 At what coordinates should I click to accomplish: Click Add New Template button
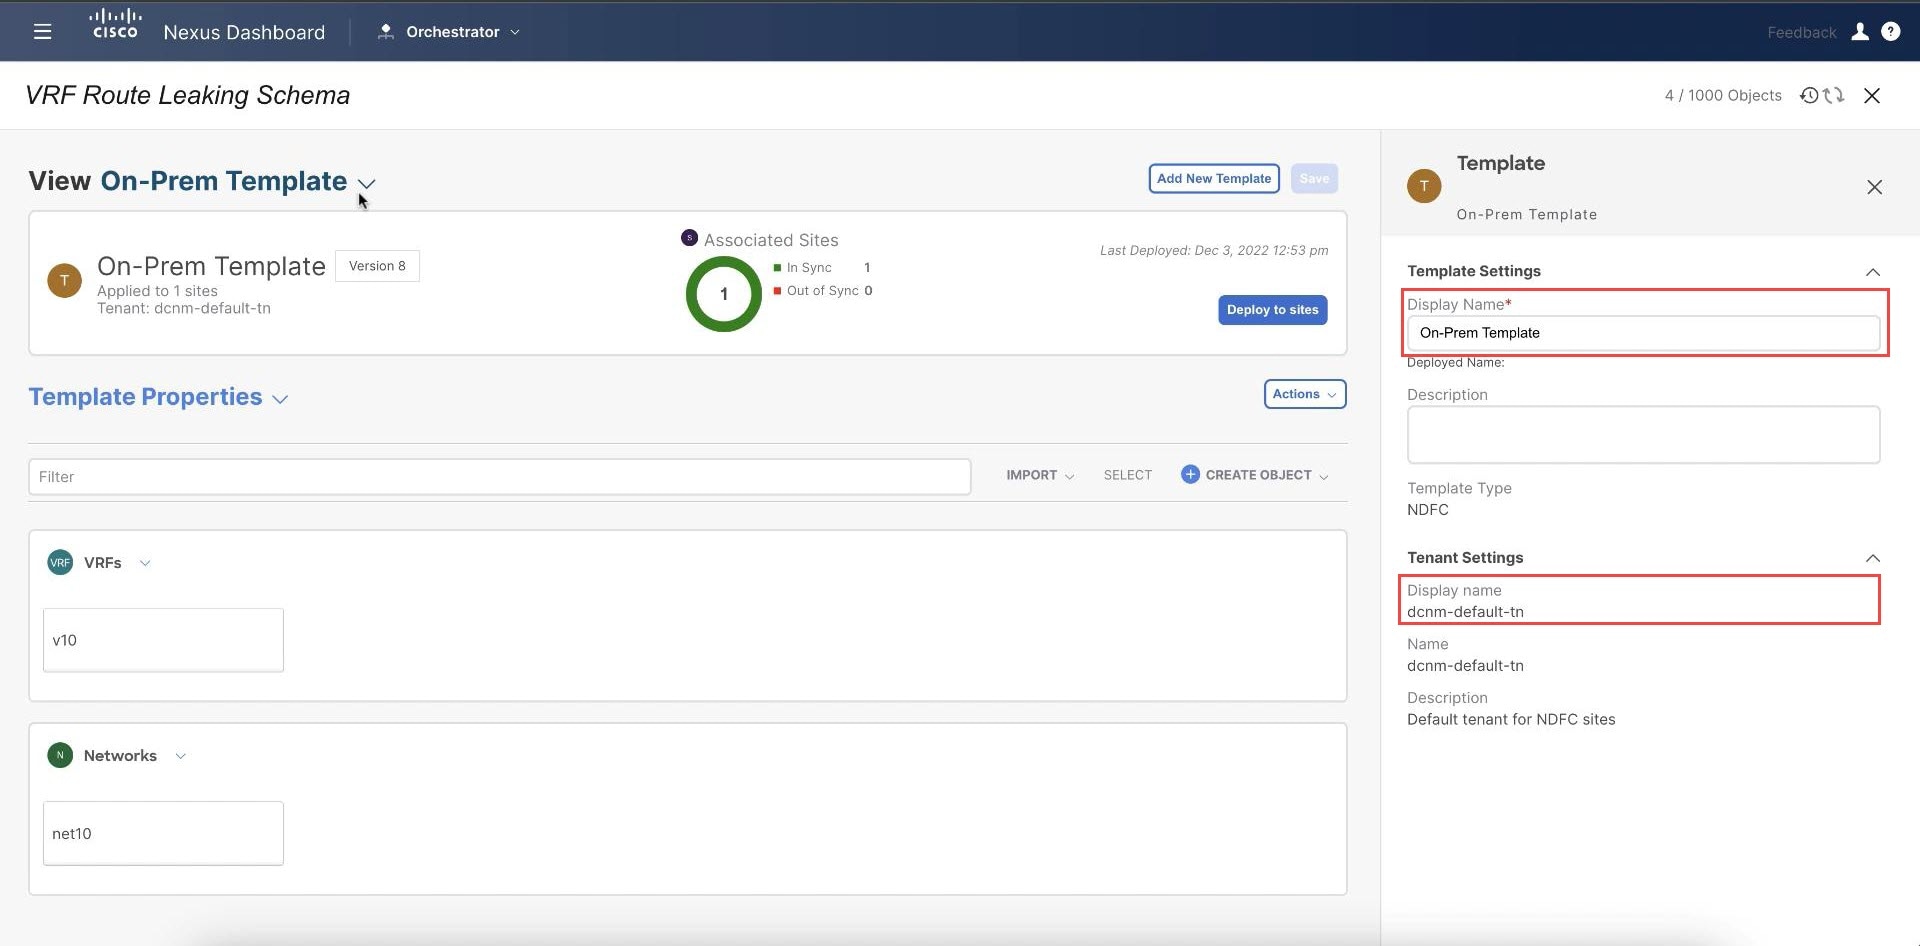1214,178
